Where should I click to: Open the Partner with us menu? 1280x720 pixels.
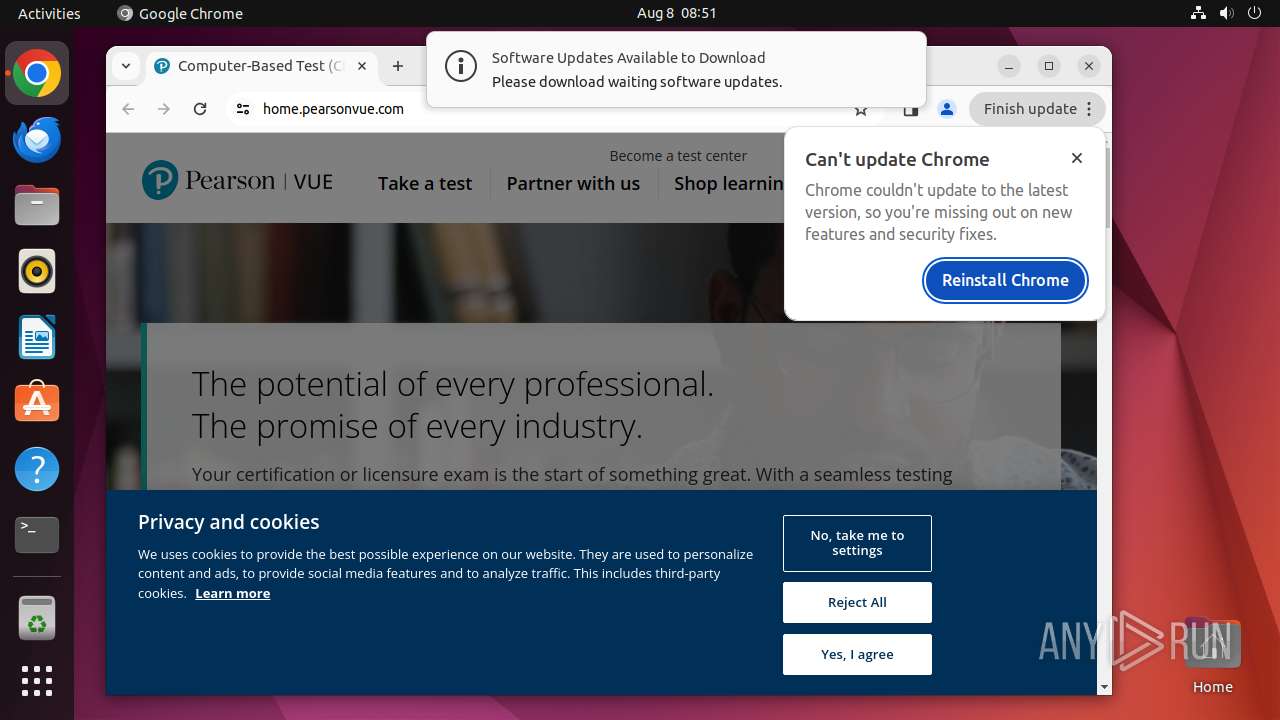tap(573, 183)
